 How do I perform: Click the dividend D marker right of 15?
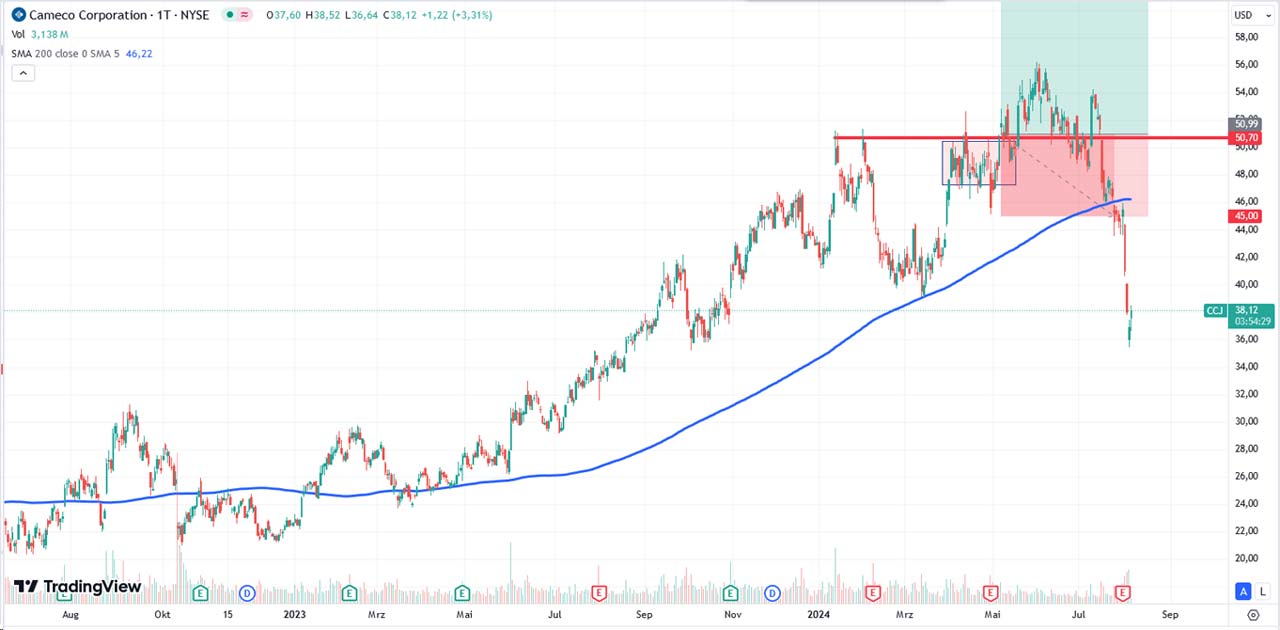[x=246, y=593]
